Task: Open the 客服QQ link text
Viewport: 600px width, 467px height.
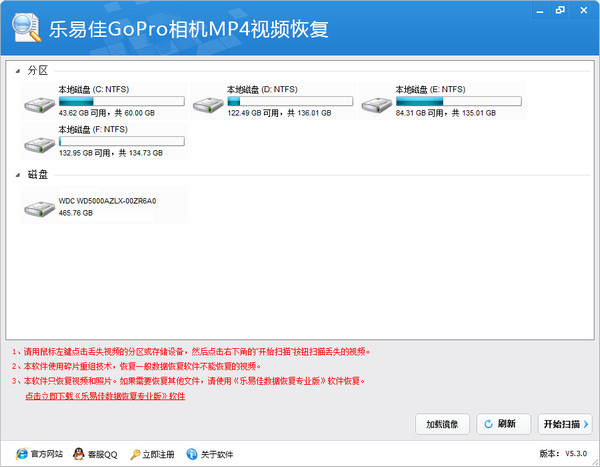Action: click(103, 454)
